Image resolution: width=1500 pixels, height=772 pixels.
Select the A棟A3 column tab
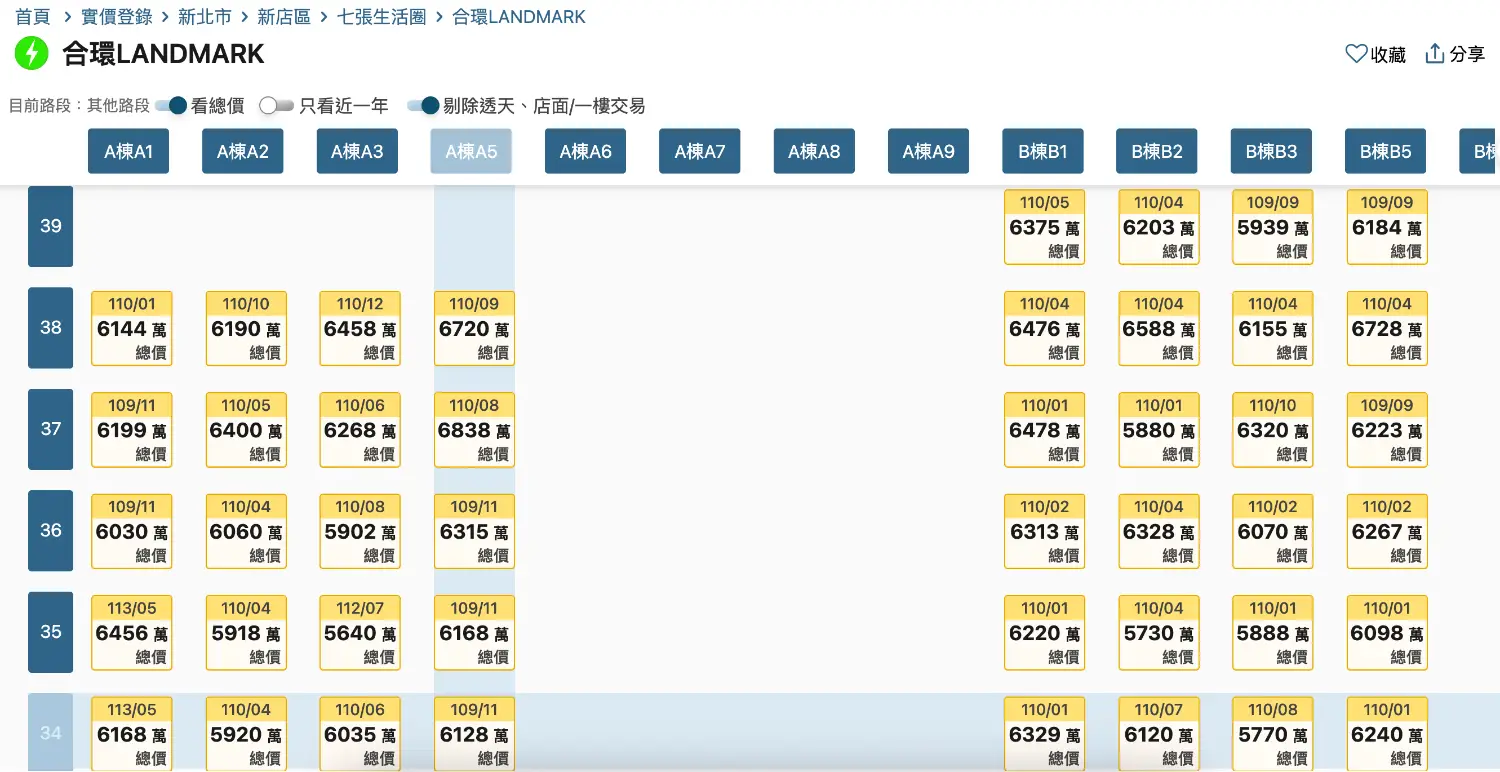click(x=357, y=151)
